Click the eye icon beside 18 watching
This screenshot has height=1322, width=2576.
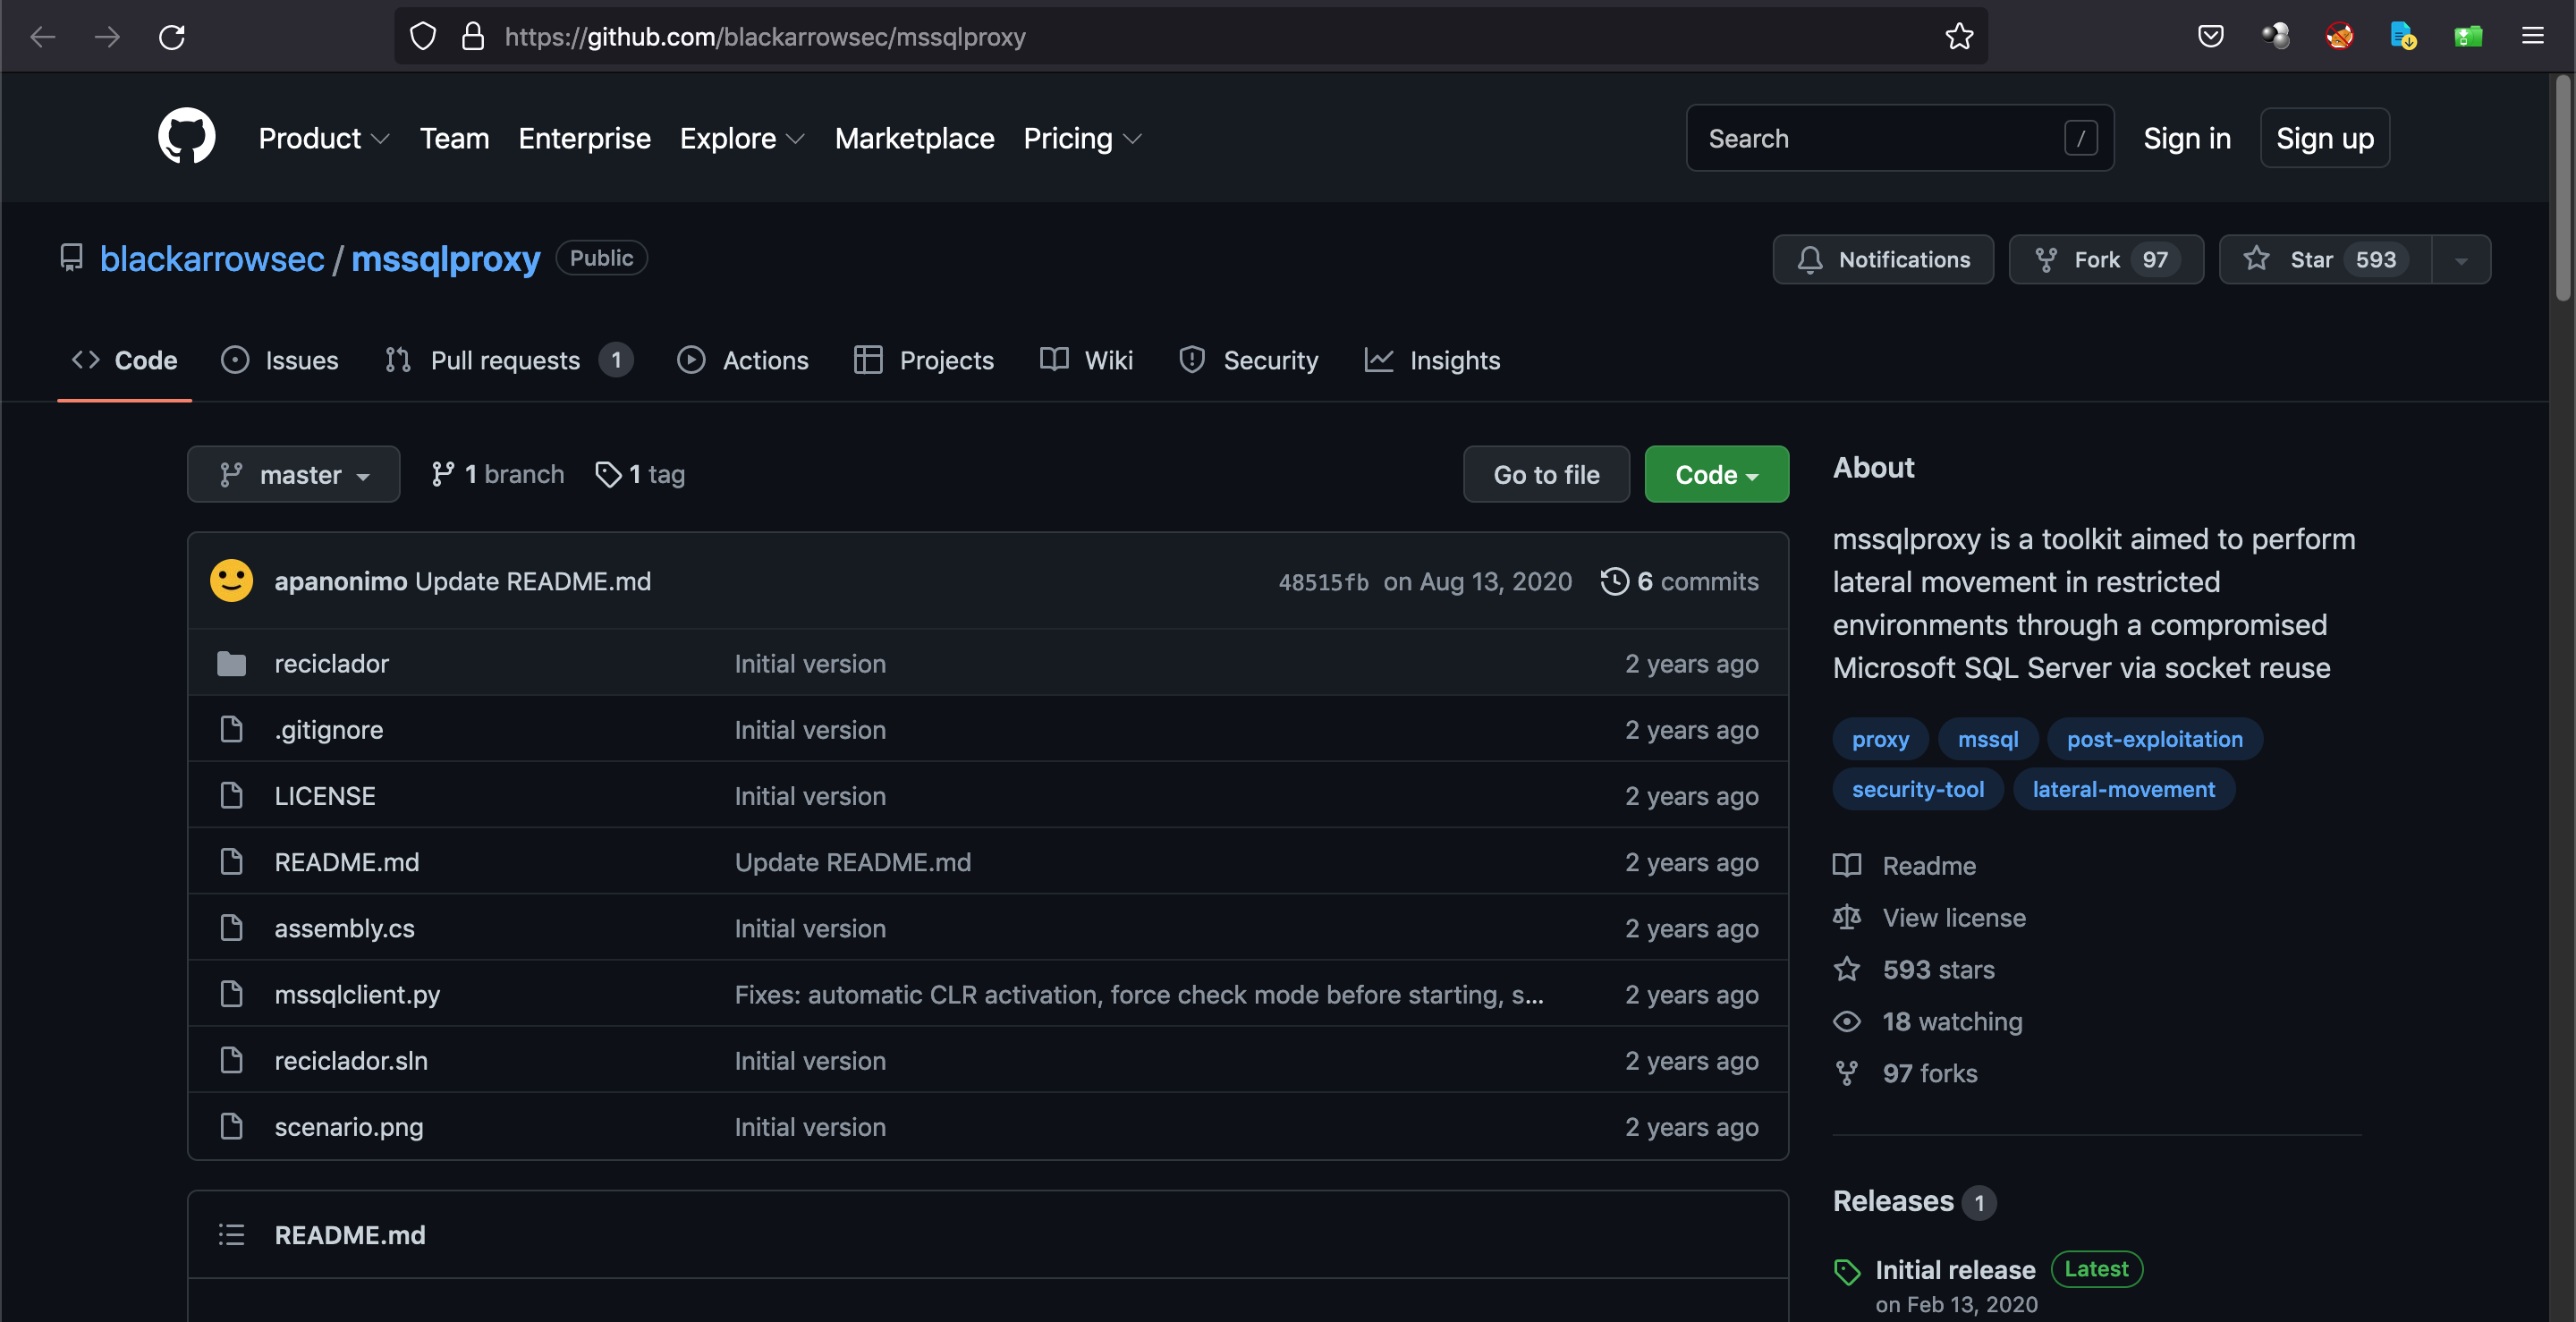point(1847,1021)
